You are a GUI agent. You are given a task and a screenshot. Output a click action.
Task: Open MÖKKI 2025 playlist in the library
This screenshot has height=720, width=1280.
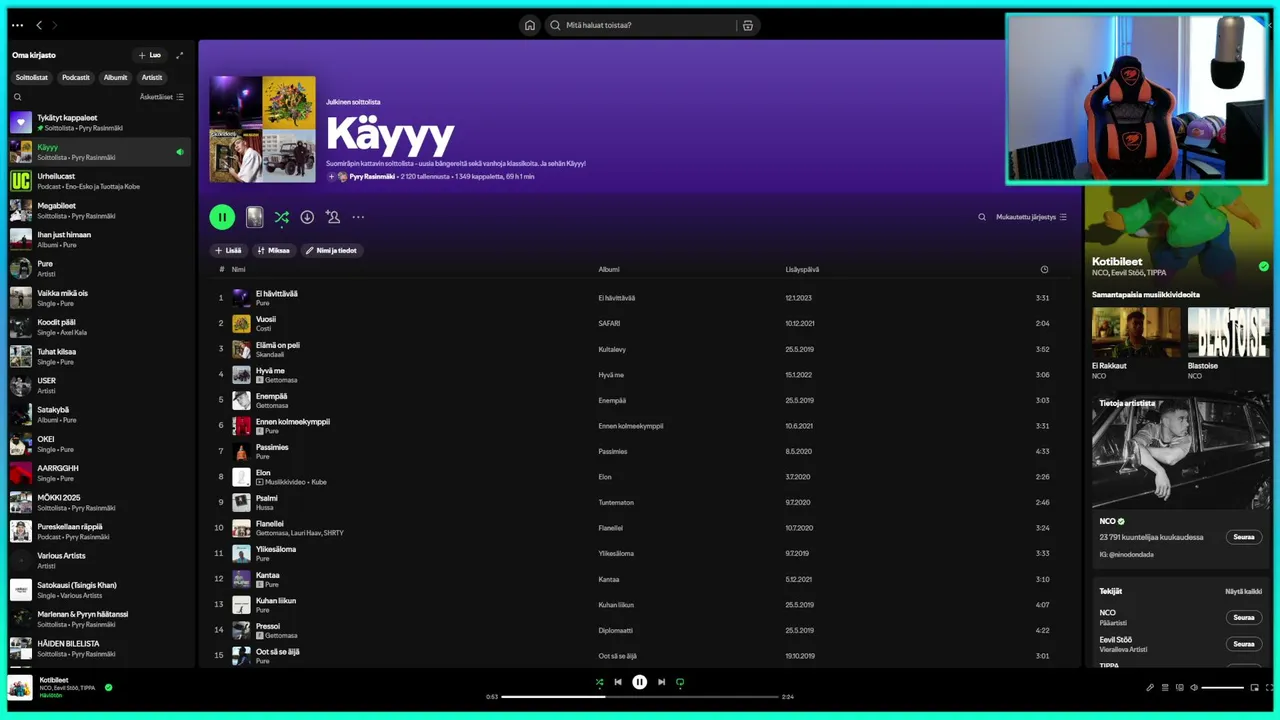(99, 502)
